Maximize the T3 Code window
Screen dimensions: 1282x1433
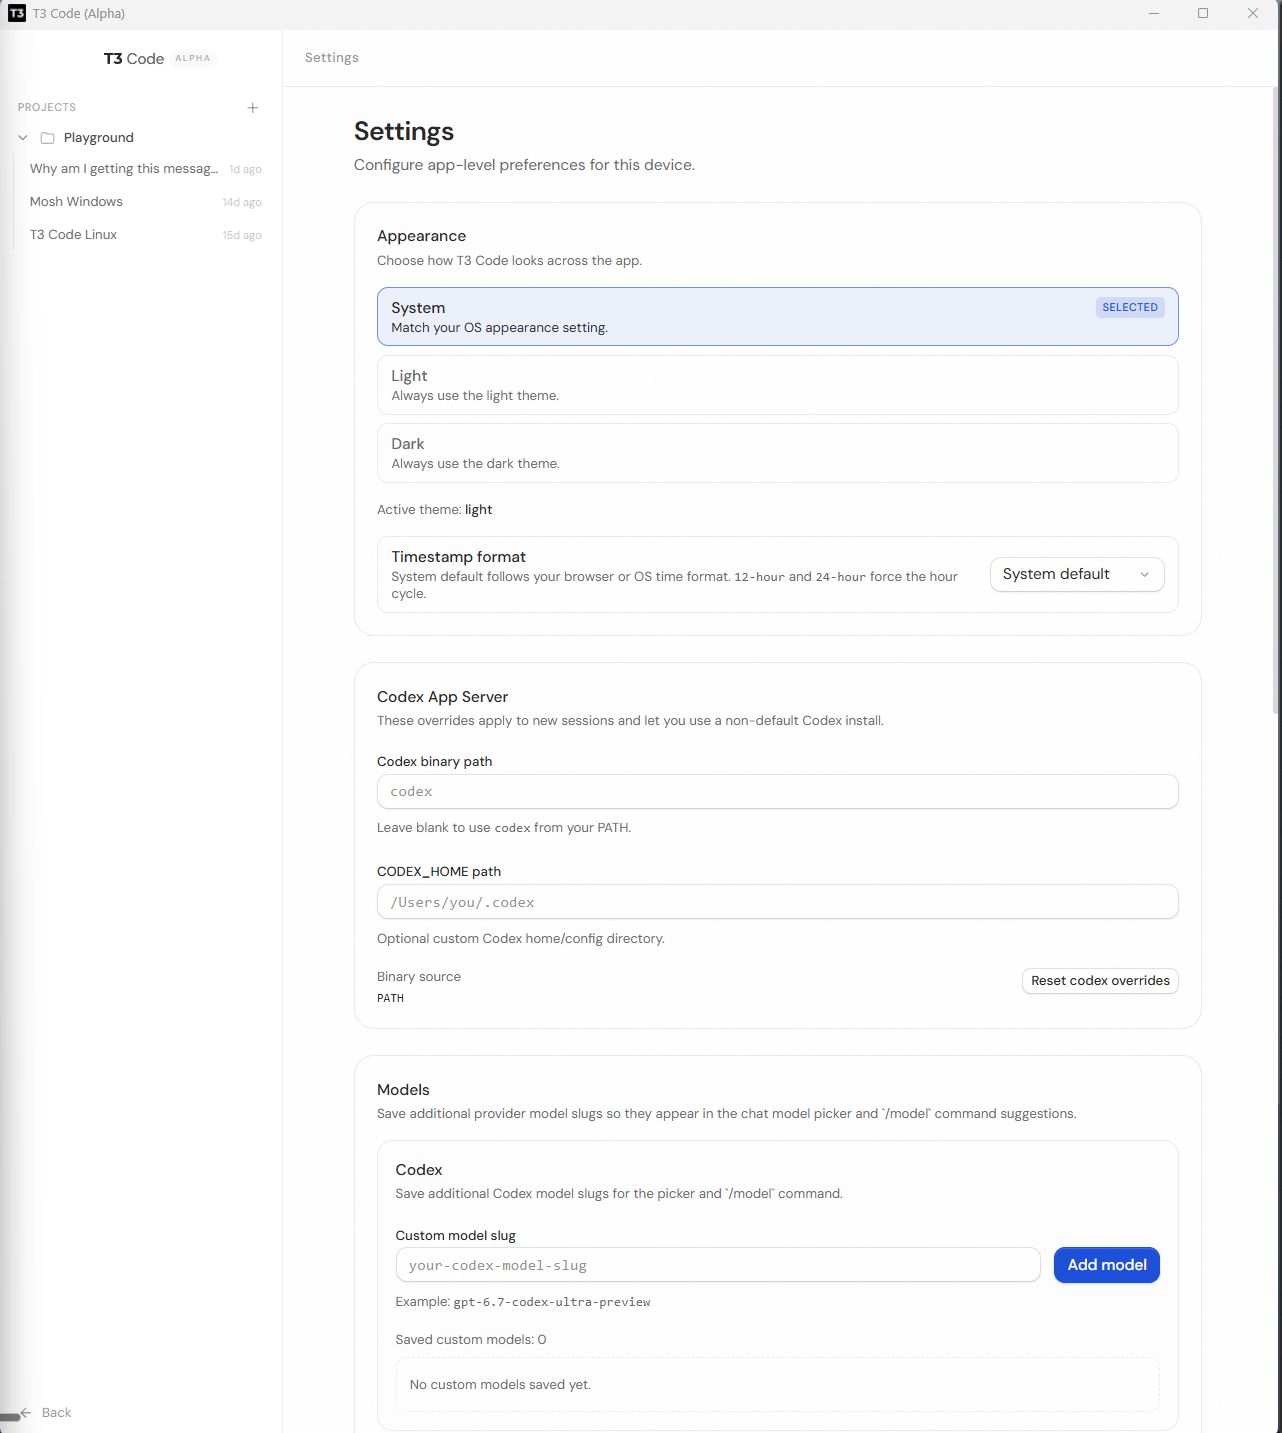(1203, 14)
